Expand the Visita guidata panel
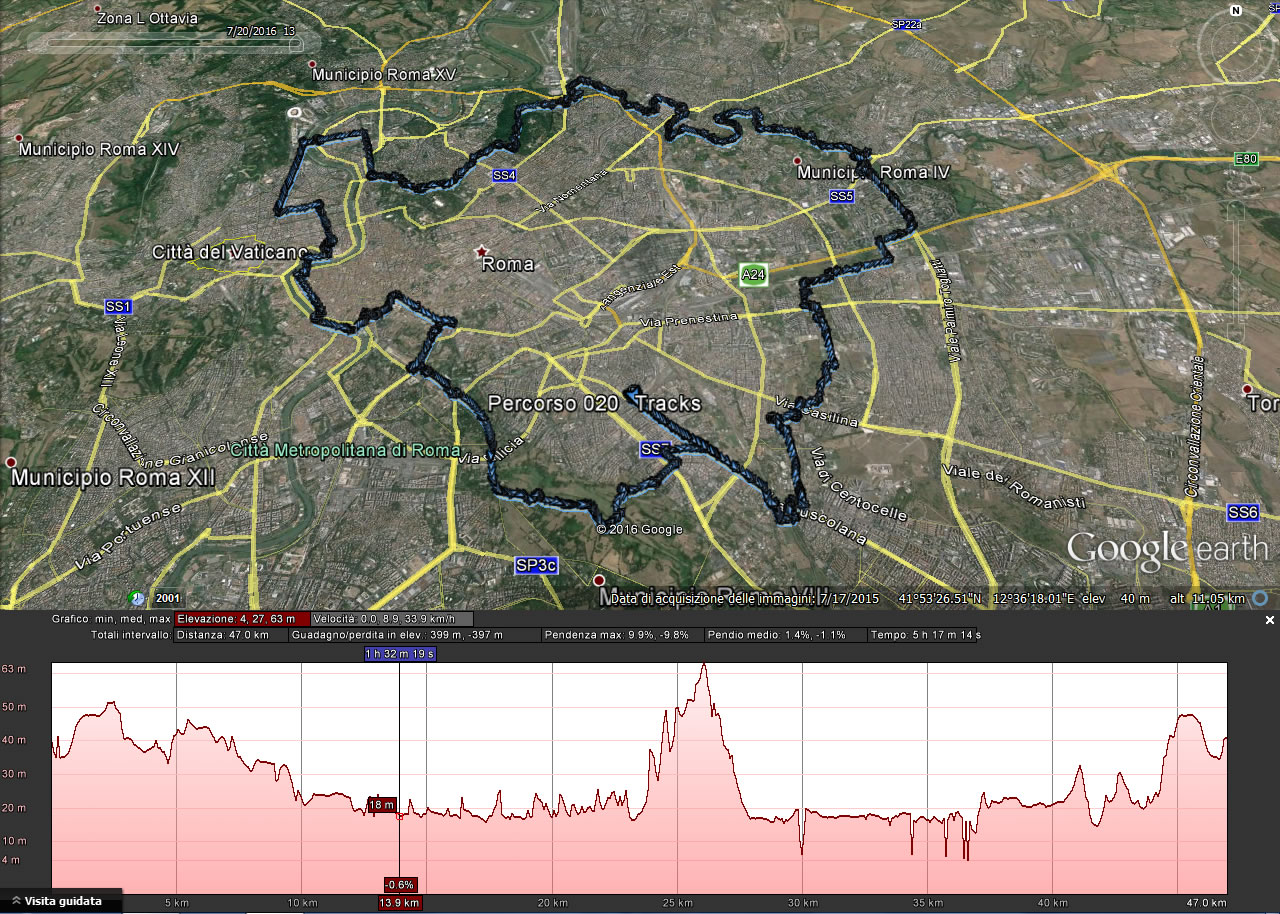1280x914 pixels. tap(60, 901)
